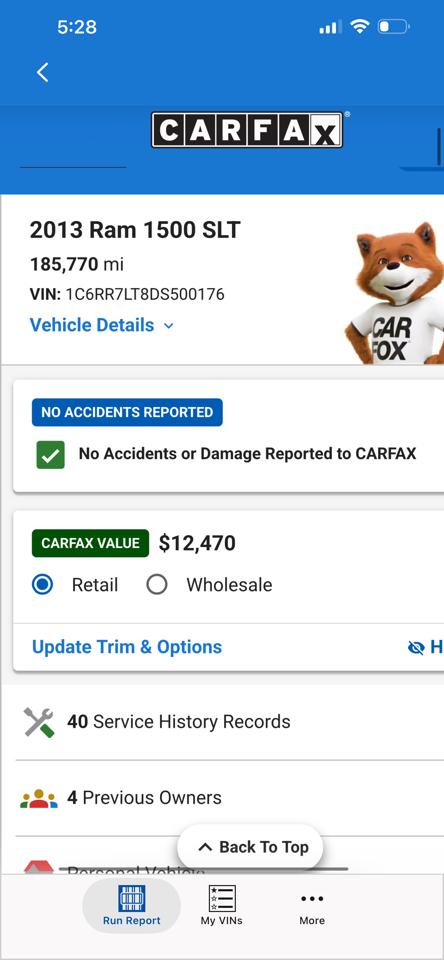The height and width of the screenshot is (960, 444).
Task: Open the My VINs list icon
Action: [222, 898]
